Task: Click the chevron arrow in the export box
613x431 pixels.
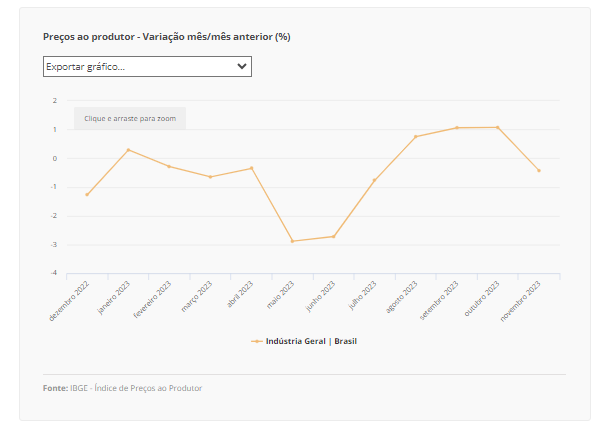Action: click(x=241, y=66)
